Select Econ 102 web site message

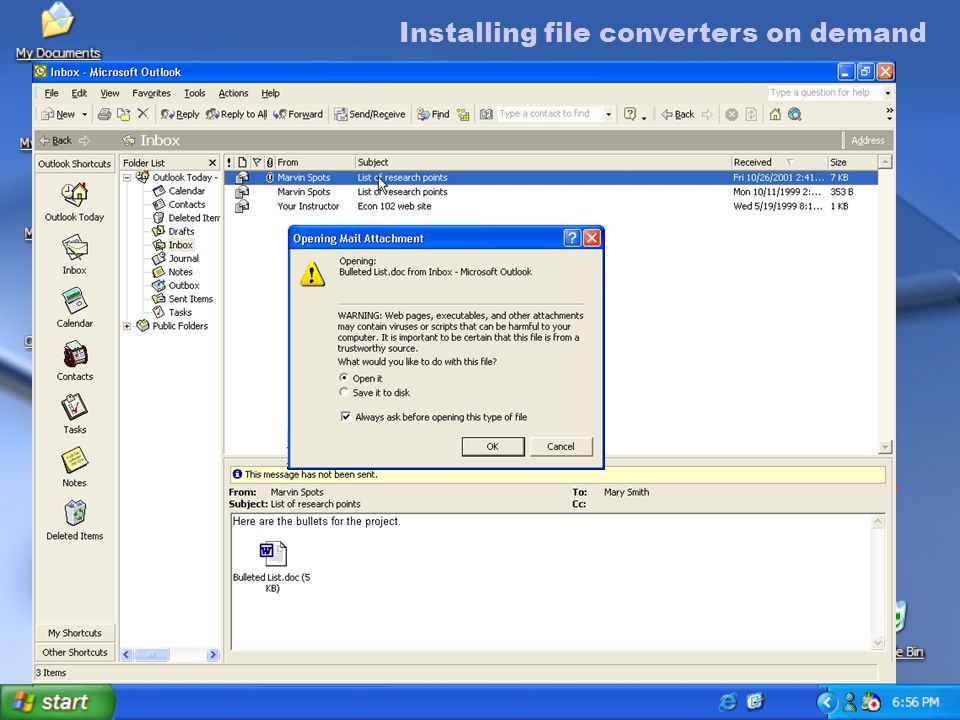click(x=550, y=206)
